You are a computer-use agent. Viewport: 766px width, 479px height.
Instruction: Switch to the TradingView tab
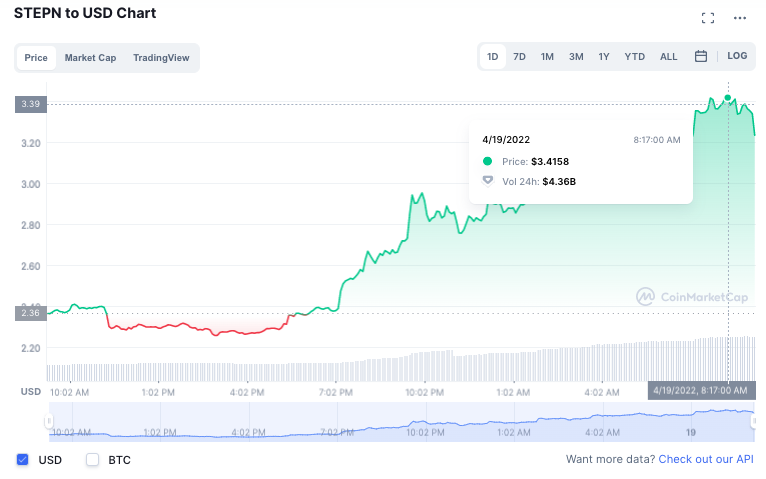(x=161, y=58)
